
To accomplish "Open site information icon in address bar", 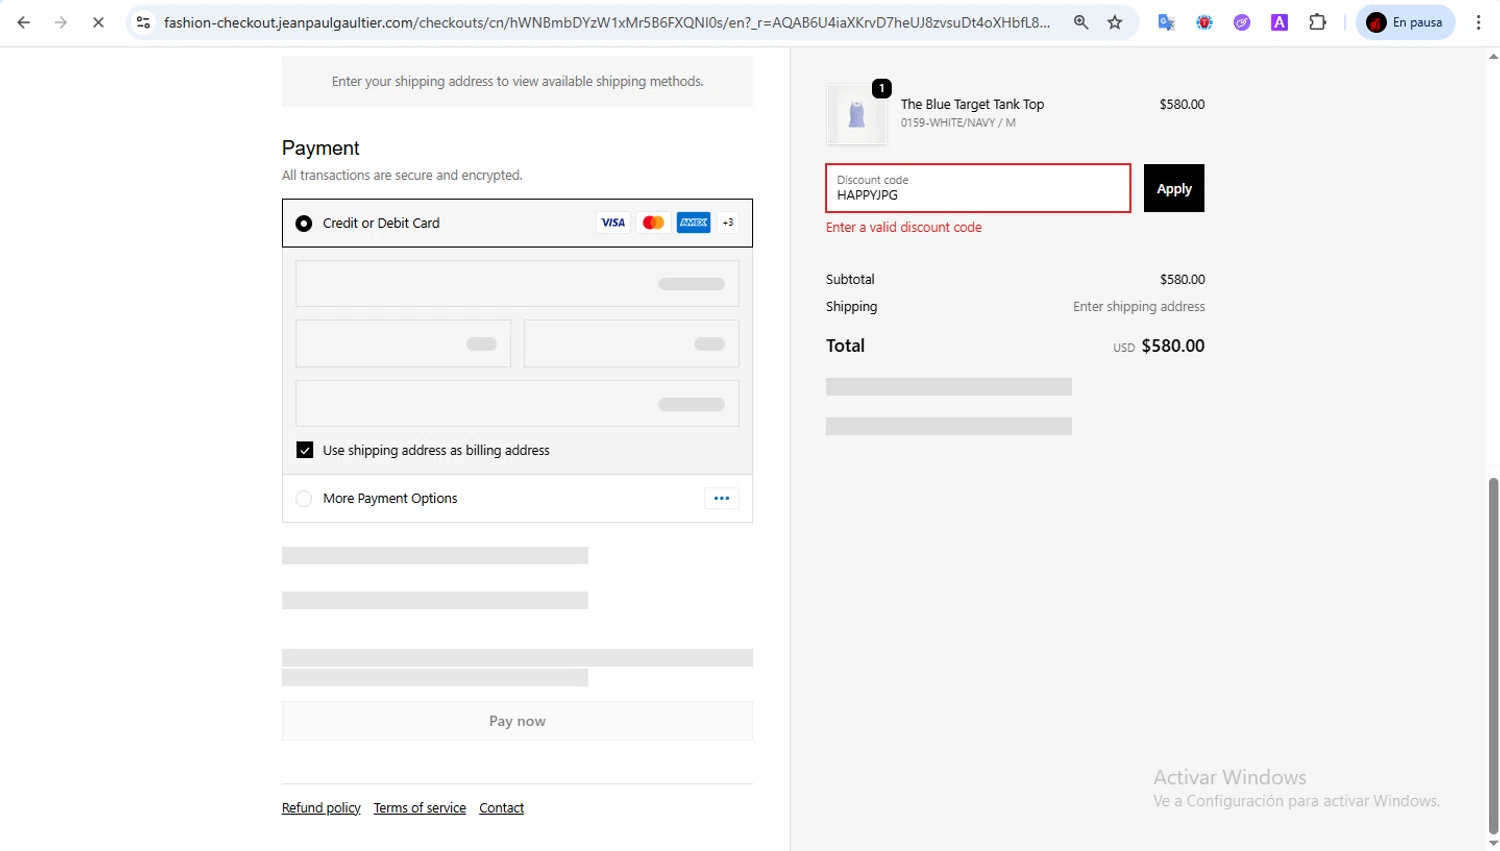I will [x=144, y=22].
